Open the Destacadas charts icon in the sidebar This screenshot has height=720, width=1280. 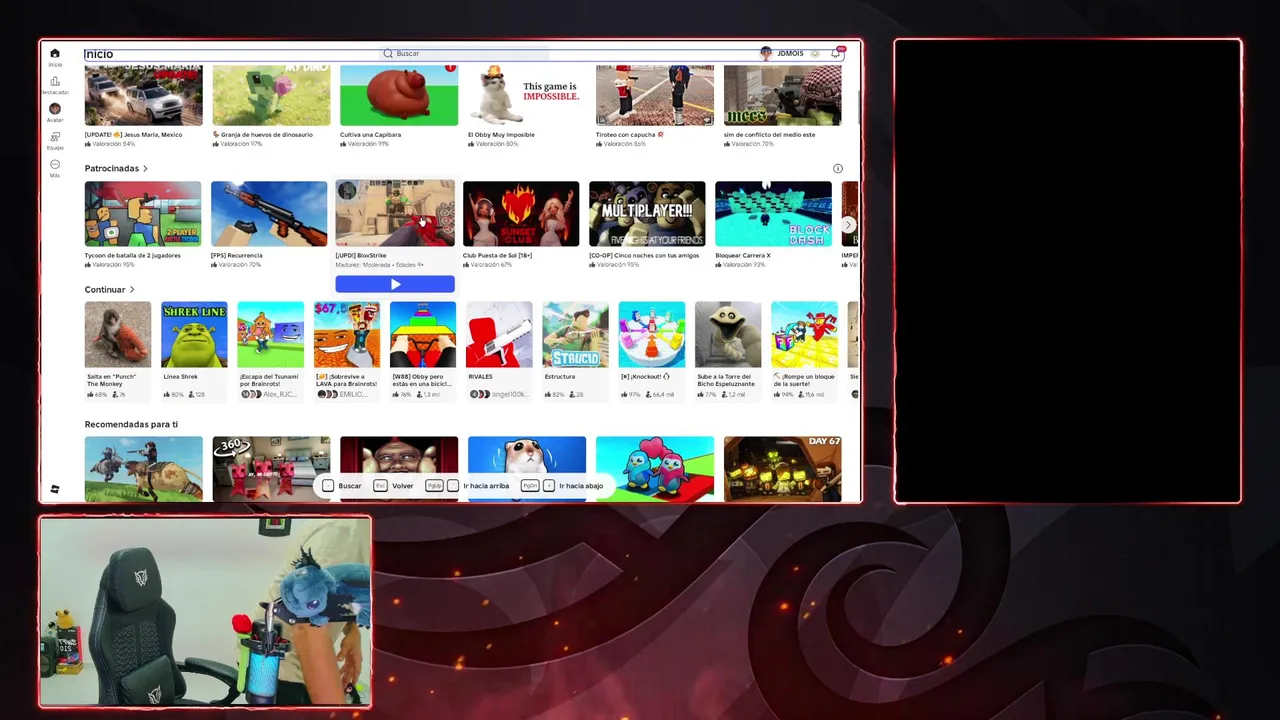pos(55,81)
